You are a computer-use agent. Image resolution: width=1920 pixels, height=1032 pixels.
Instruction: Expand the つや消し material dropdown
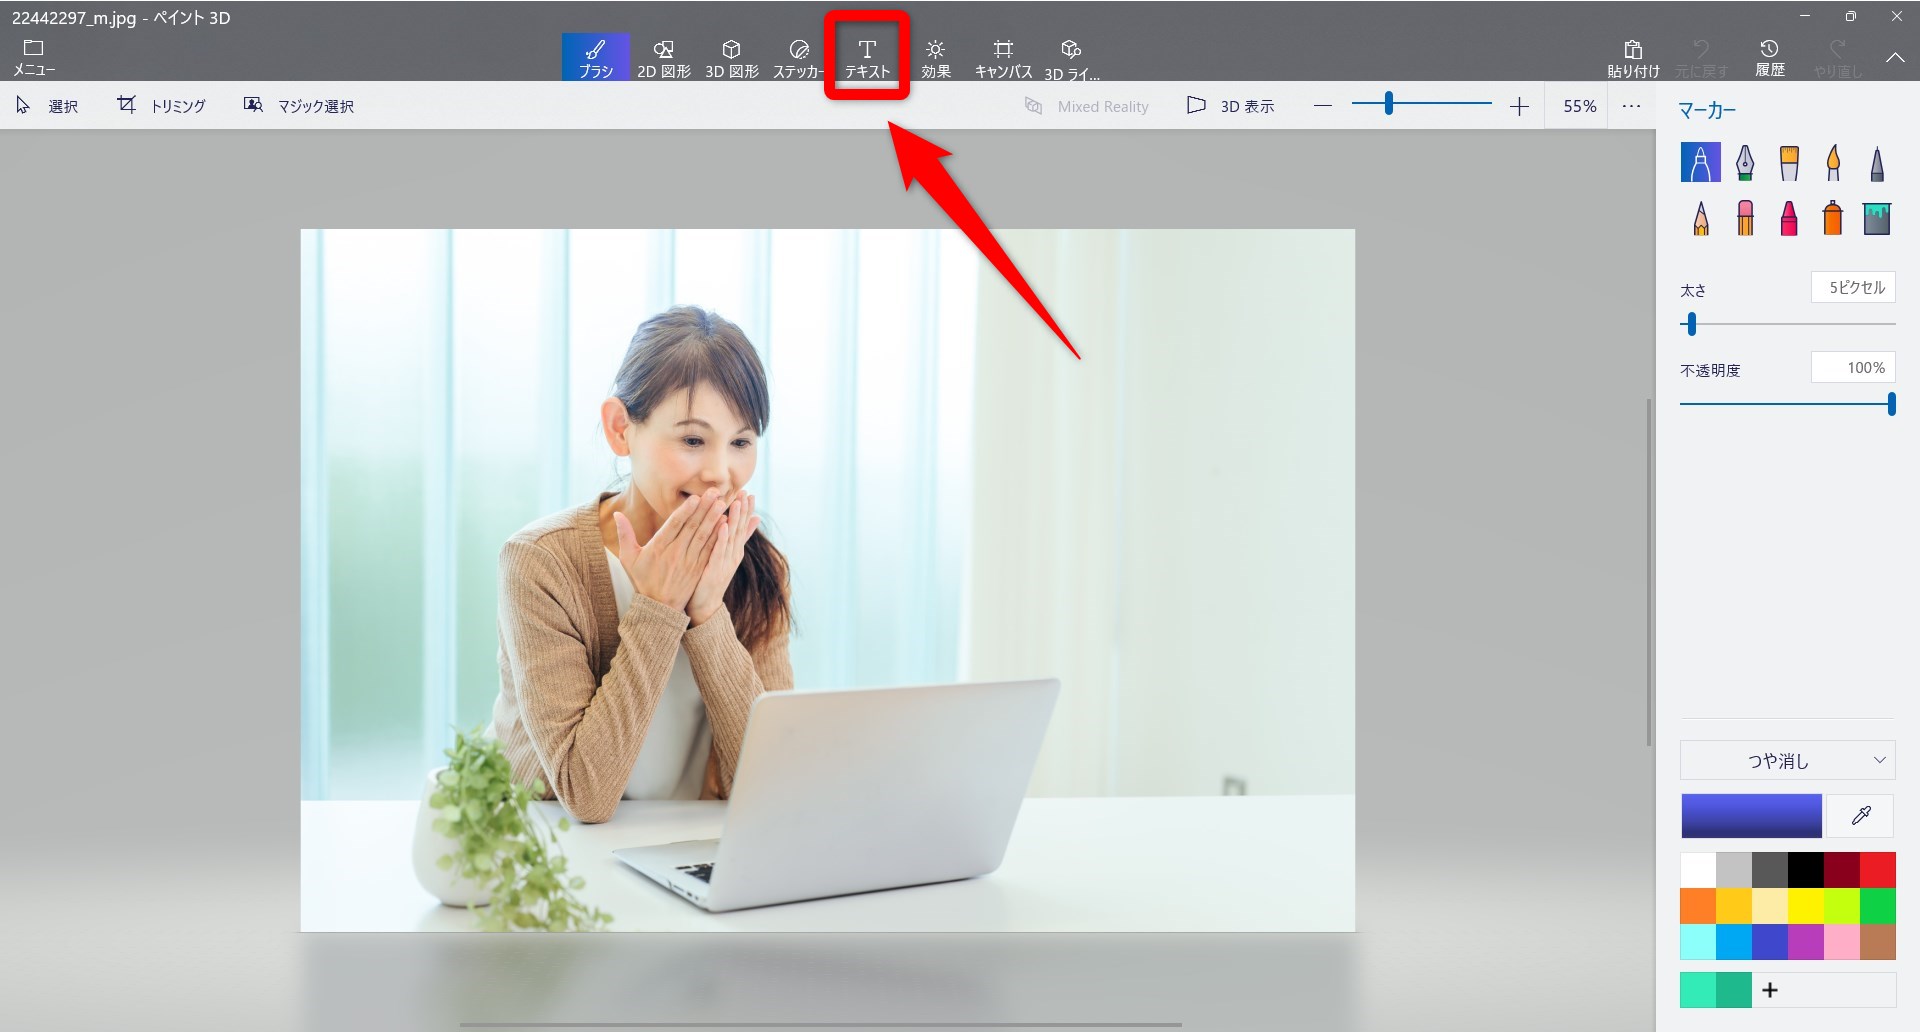(x=1787, y=761)
